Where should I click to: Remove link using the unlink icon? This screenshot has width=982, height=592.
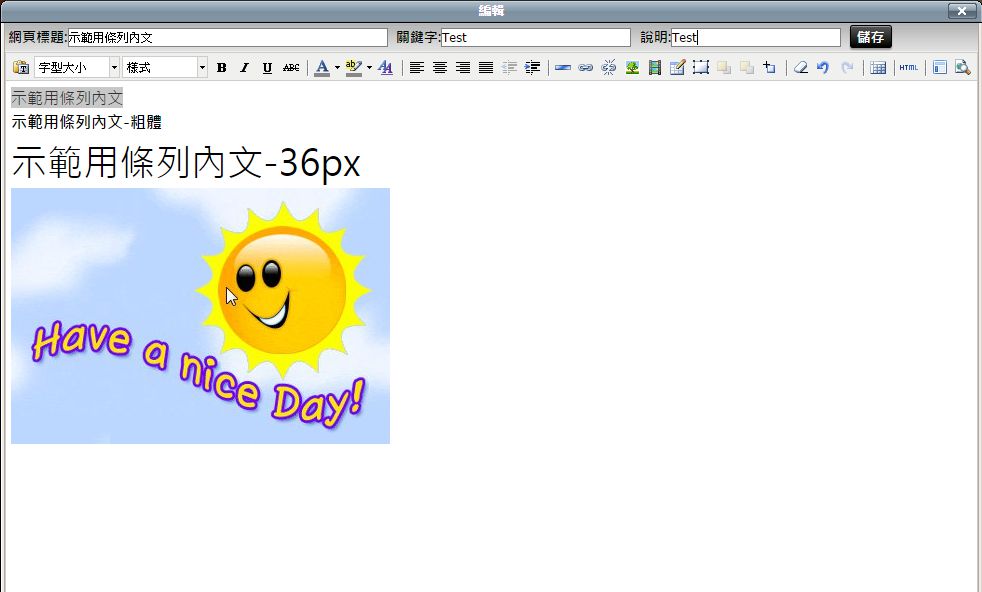coord(609,68)
